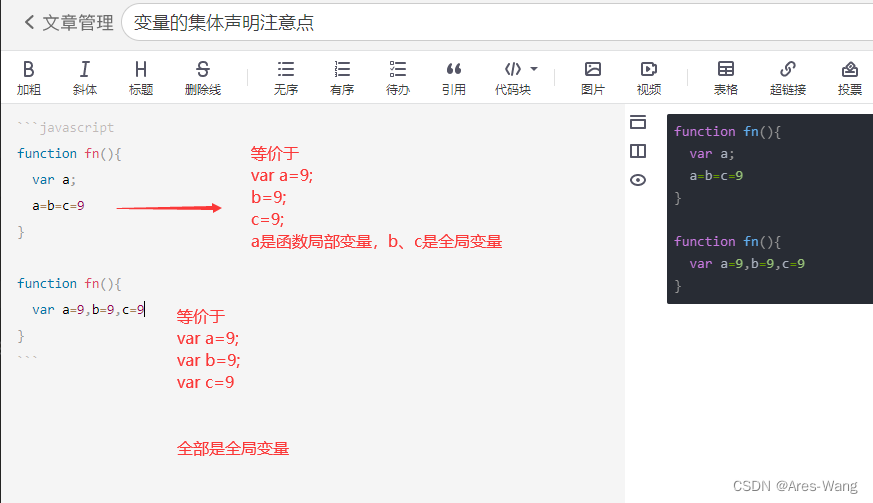Insert an image (图片)
This screenshot has width=873, height=503.
pyautogui.click(x=592, y=77)
